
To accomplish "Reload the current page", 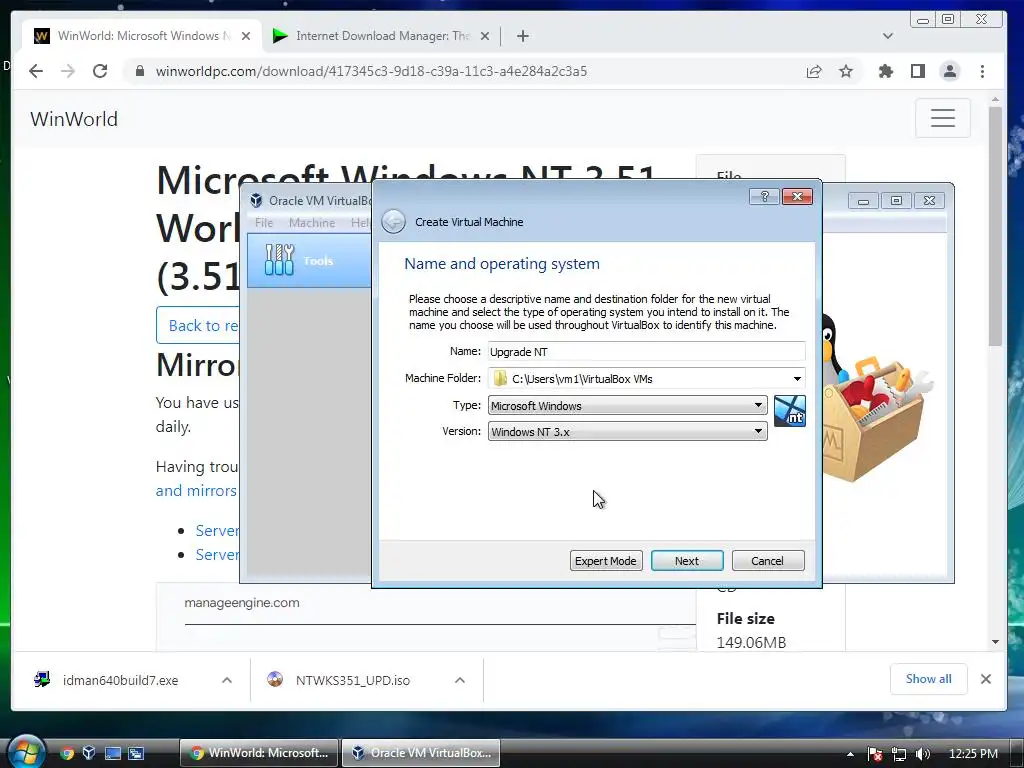I will click(x=100, y=71).
